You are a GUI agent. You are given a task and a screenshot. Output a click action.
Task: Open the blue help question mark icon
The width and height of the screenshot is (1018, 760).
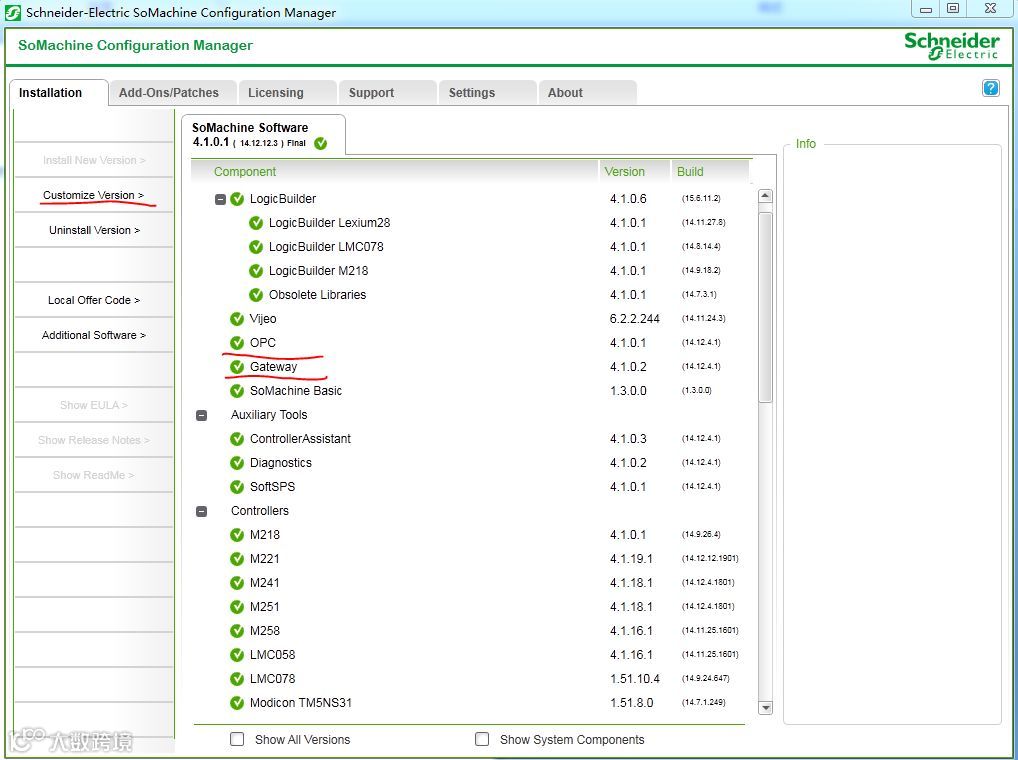[x=991, y=88]
